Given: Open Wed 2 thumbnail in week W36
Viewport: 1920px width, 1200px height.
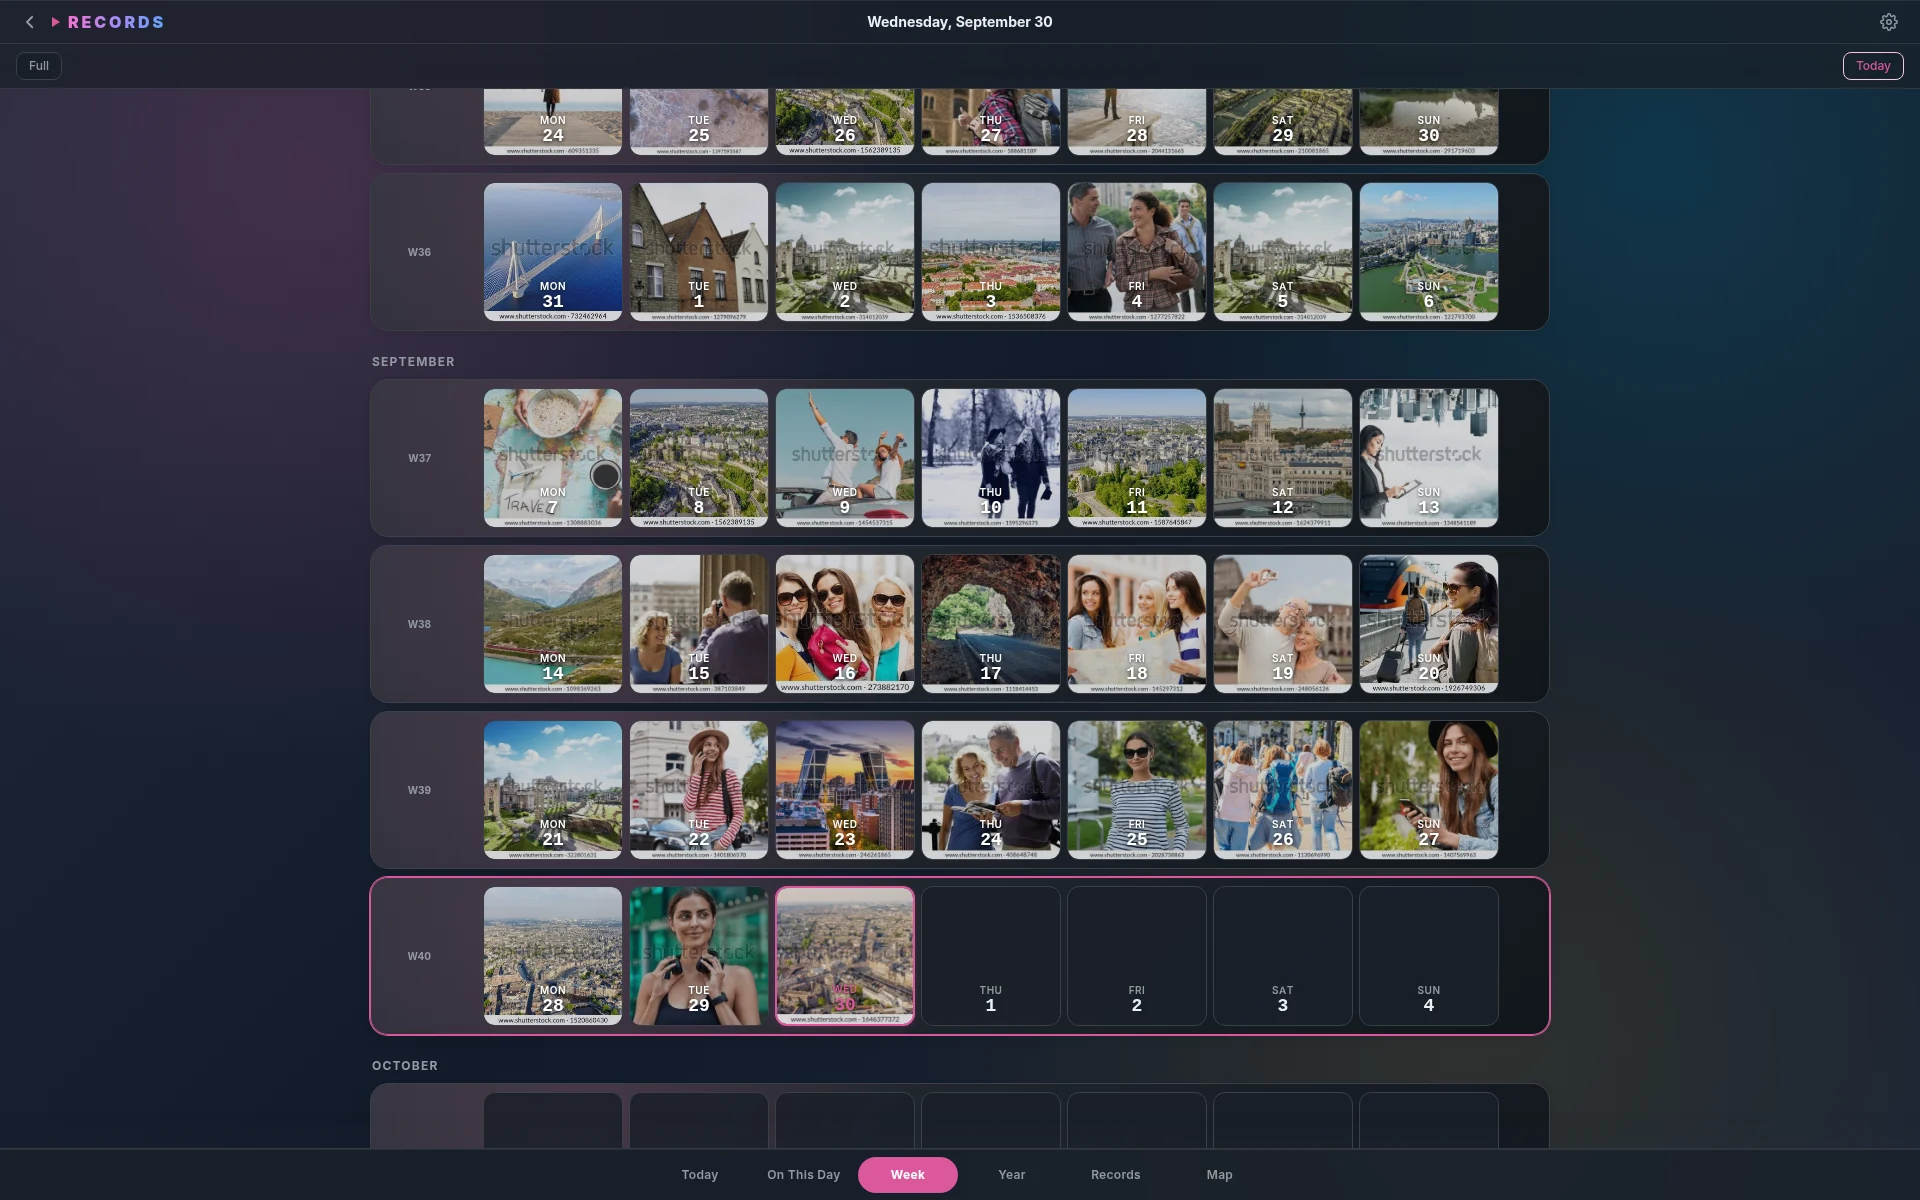Looking at the screenshot, I should (x=845, y=252).
